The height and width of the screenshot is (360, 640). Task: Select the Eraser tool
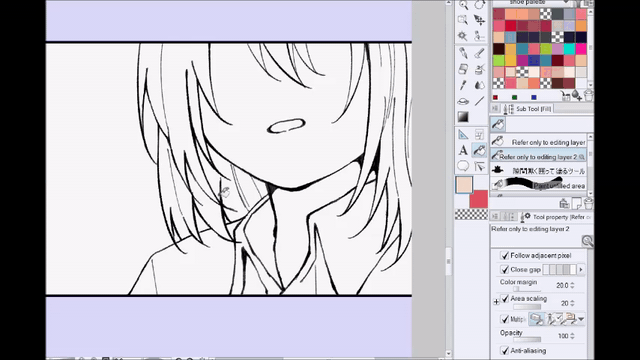tap(463, 69)
